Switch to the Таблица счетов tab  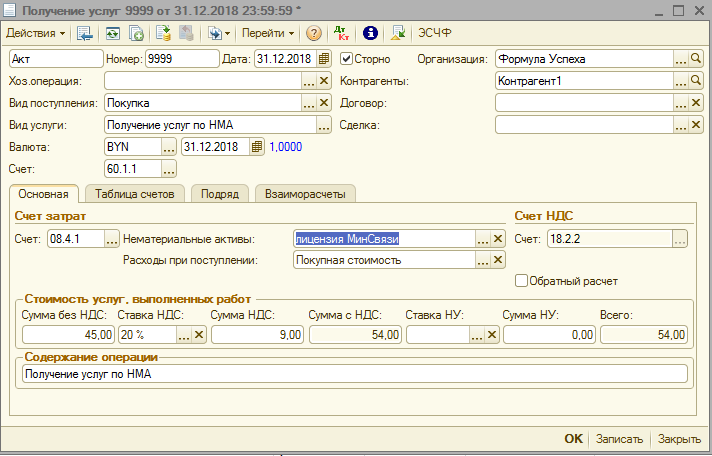pos(136,194)
